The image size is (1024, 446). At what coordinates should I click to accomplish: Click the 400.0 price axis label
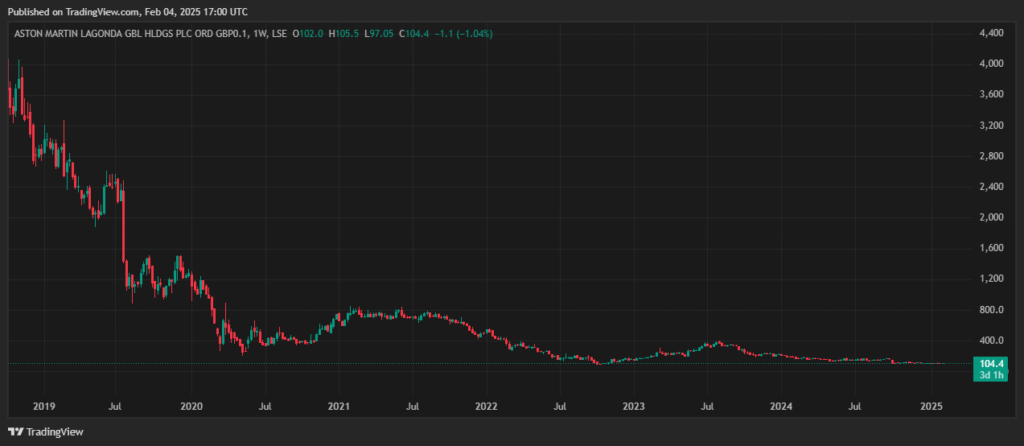pyautogui.click(x=991, y=340)
